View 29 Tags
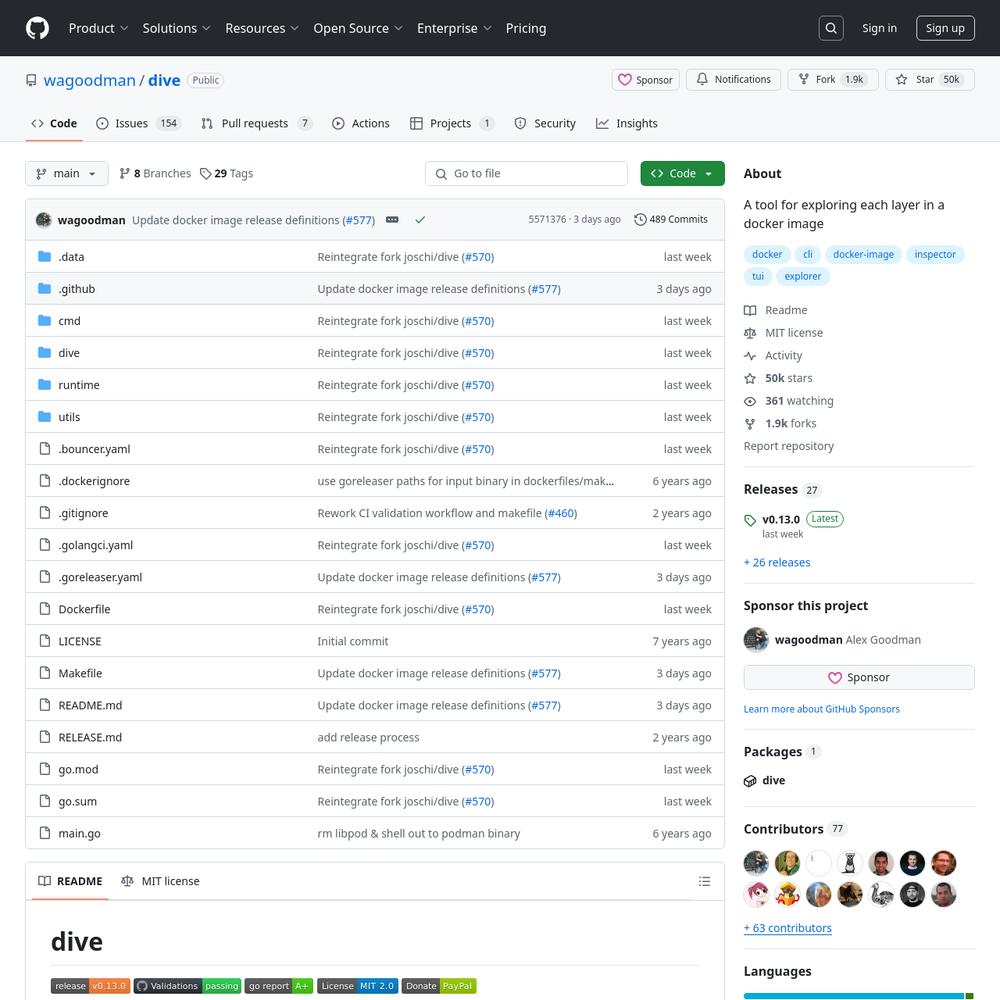Screen dimensions: 1000x1000 tap(226, 173)
